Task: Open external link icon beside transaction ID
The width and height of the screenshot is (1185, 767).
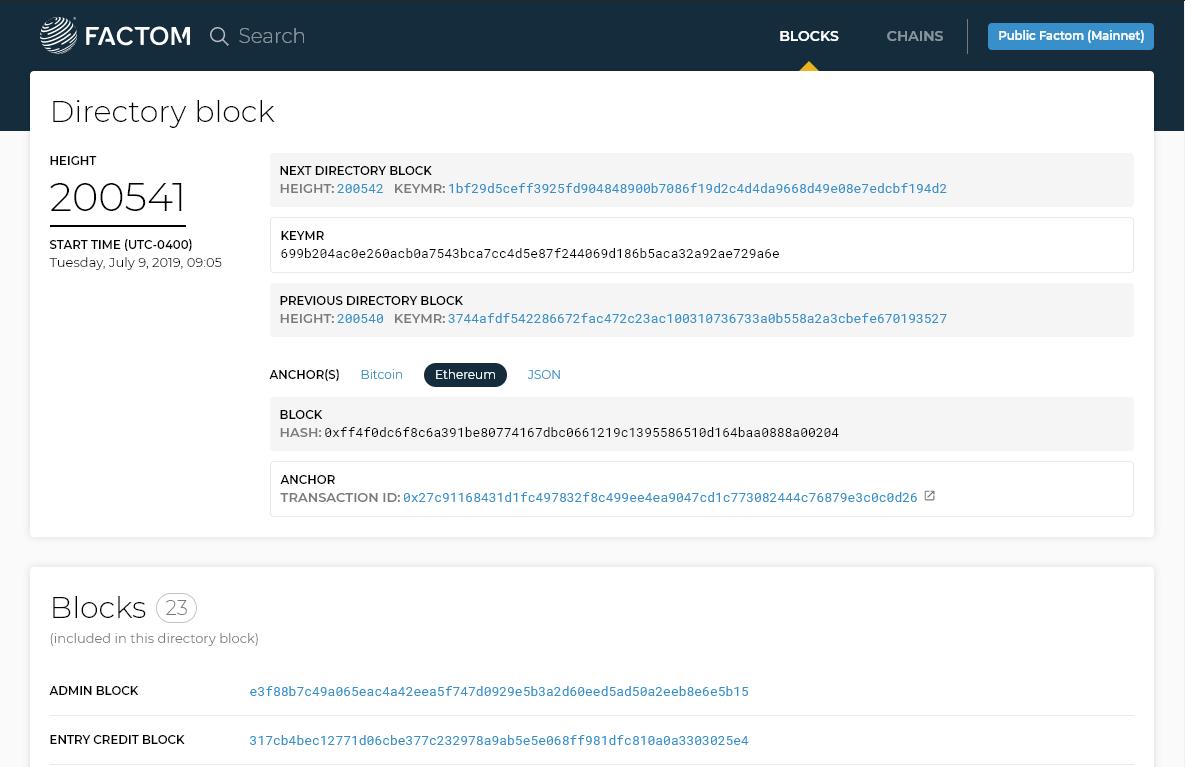Action: point(930,496)
